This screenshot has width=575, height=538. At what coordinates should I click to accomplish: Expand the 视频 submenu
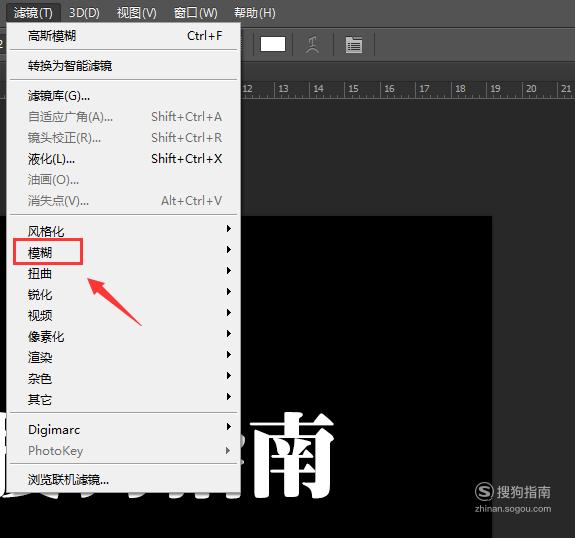click(124, 315)
